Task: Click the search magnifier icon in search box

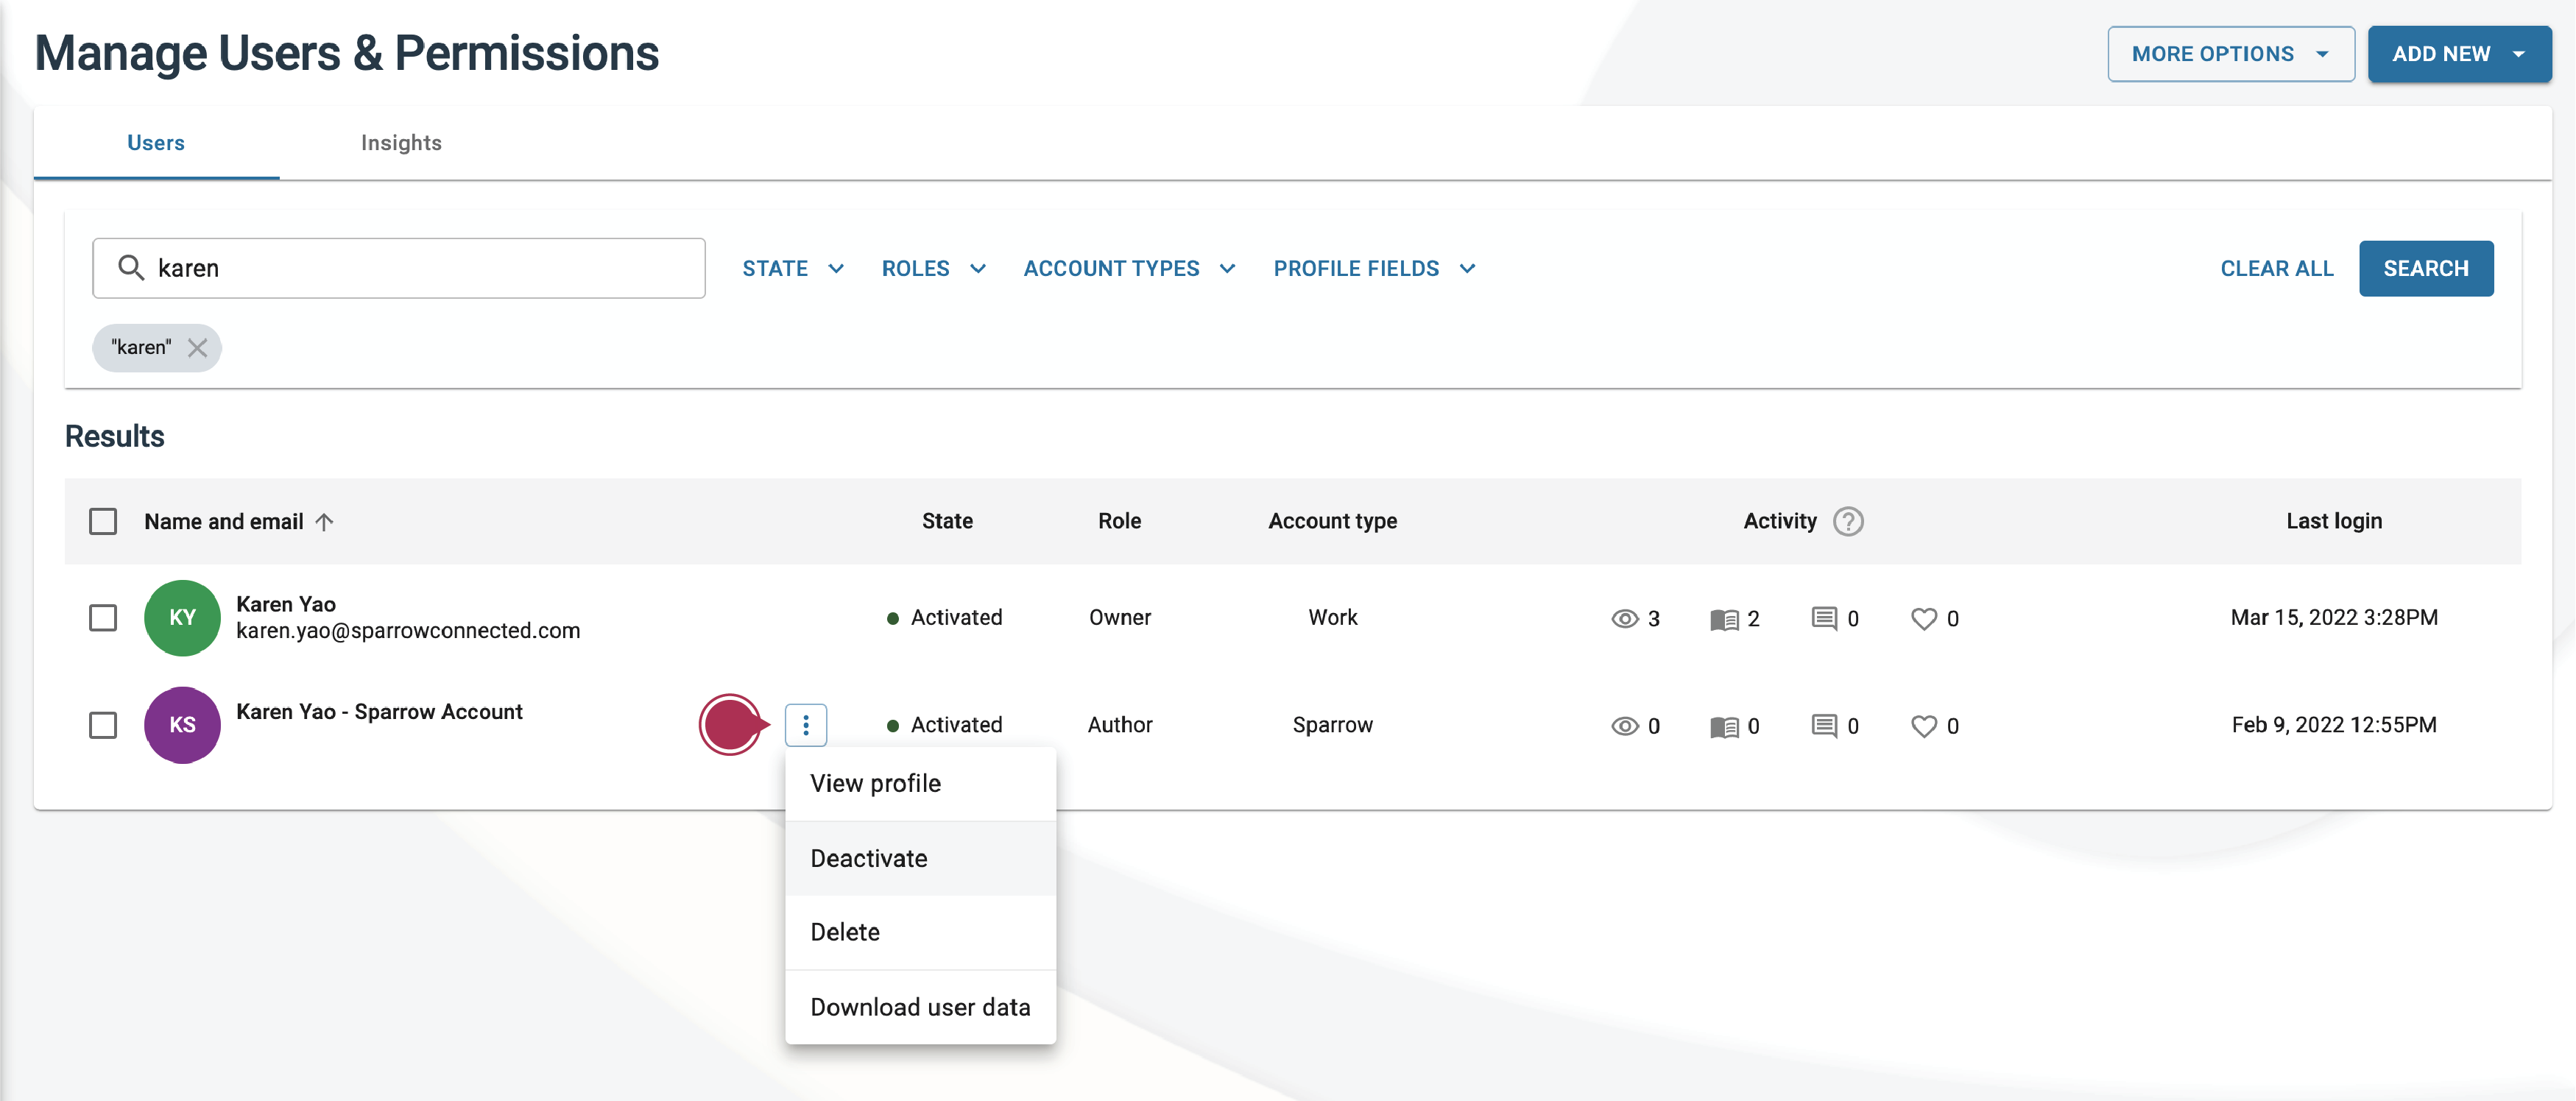Action: coord(131,267)
